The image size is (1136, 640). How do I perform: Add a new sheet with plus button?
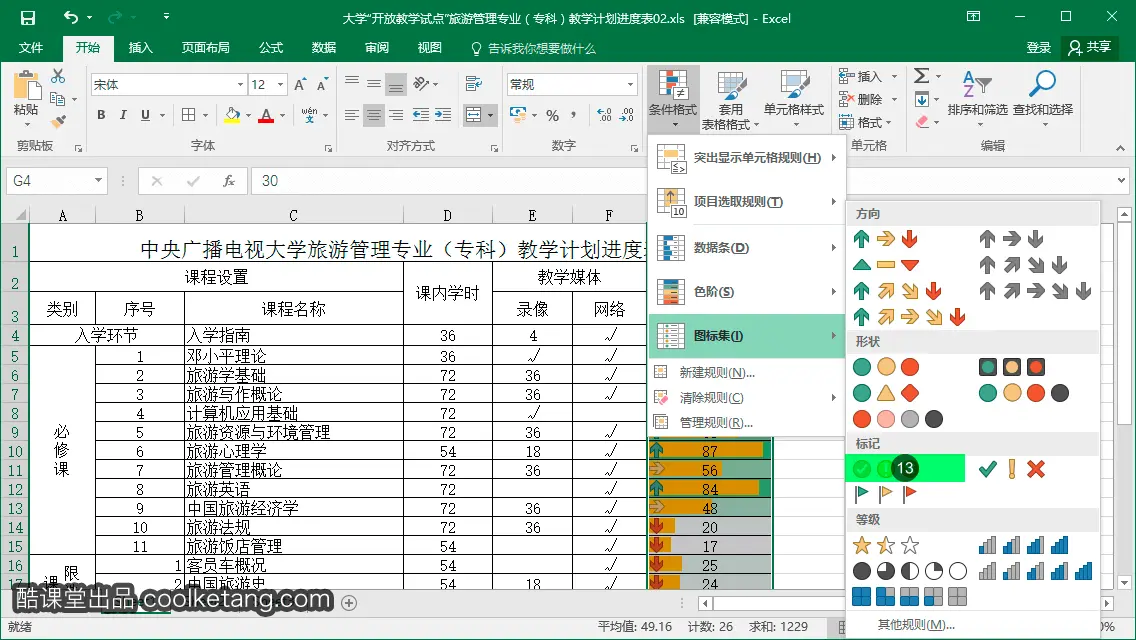[349, 603]
